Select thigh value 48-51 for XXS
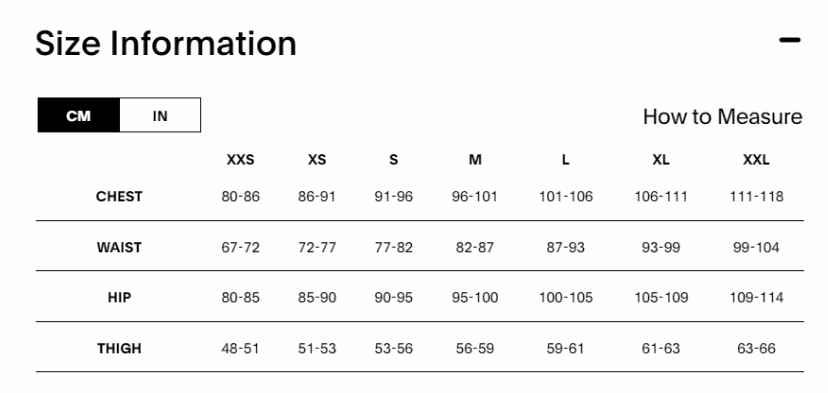The width and height of the screenshot is (828, 393). (240, 348)
